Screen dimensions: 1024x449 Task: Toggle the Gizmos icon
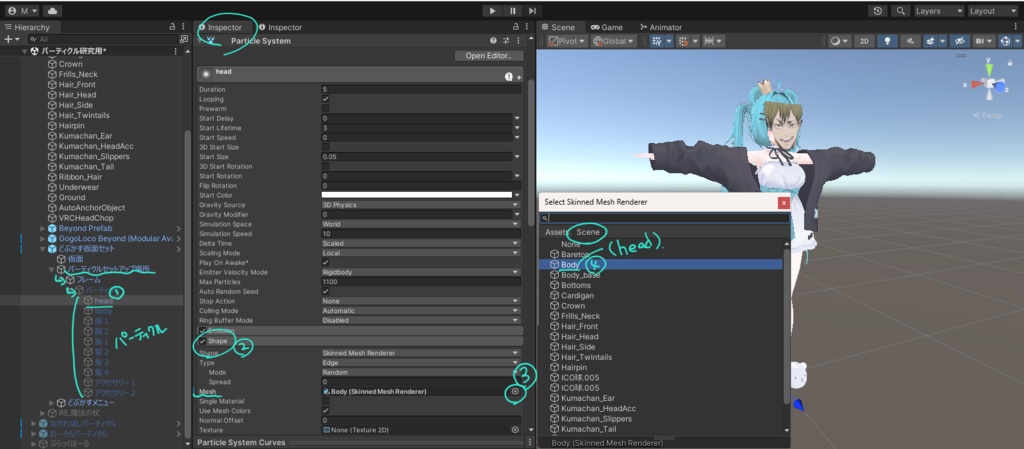pyautogui.click(x=1008, y=41)
